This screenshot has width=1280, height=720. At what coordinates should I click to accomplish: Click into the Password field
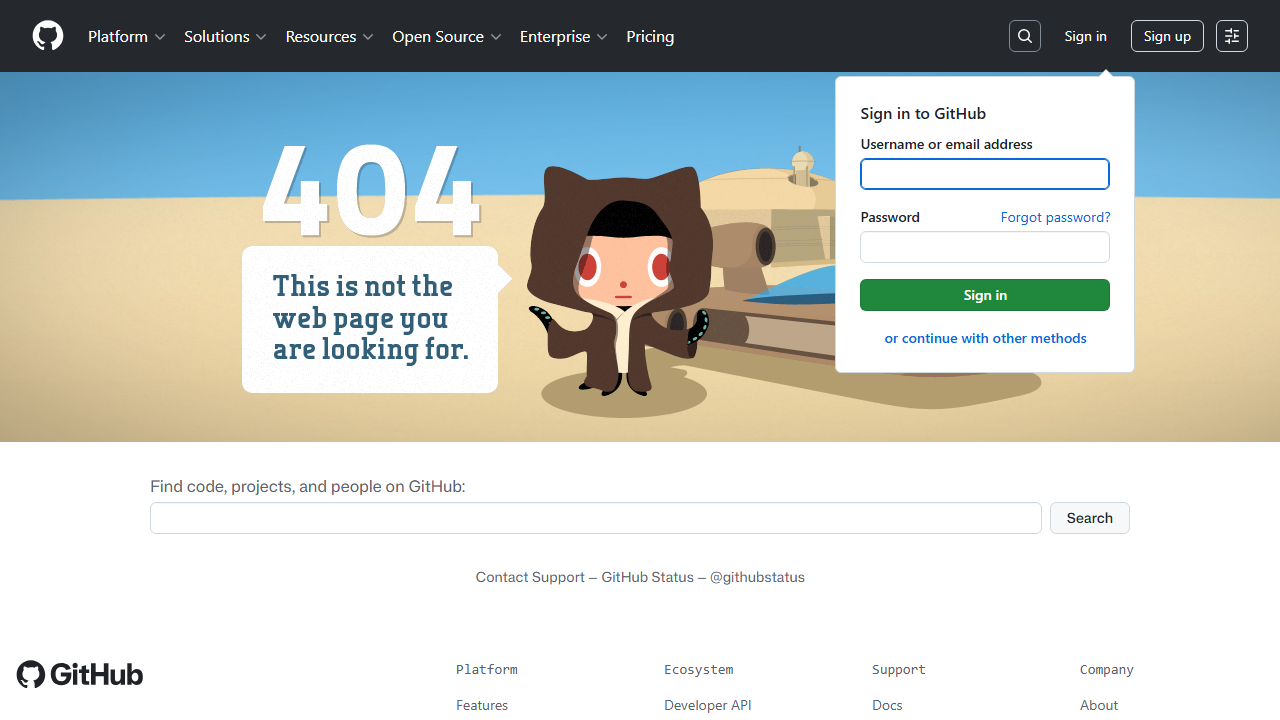point(985,247)
